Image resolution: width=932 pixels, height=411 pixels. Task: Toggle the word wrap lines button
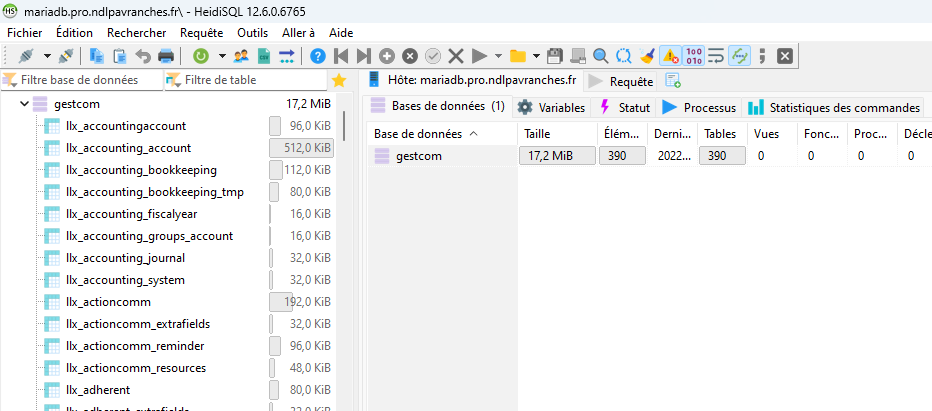click(x=716, y=56)
